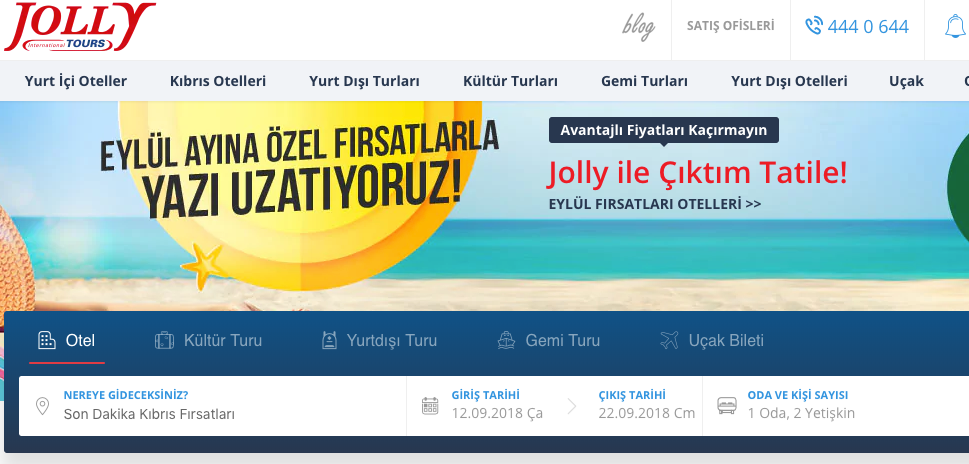Click the Jolly Tours logo

click(x=79, y=27)
